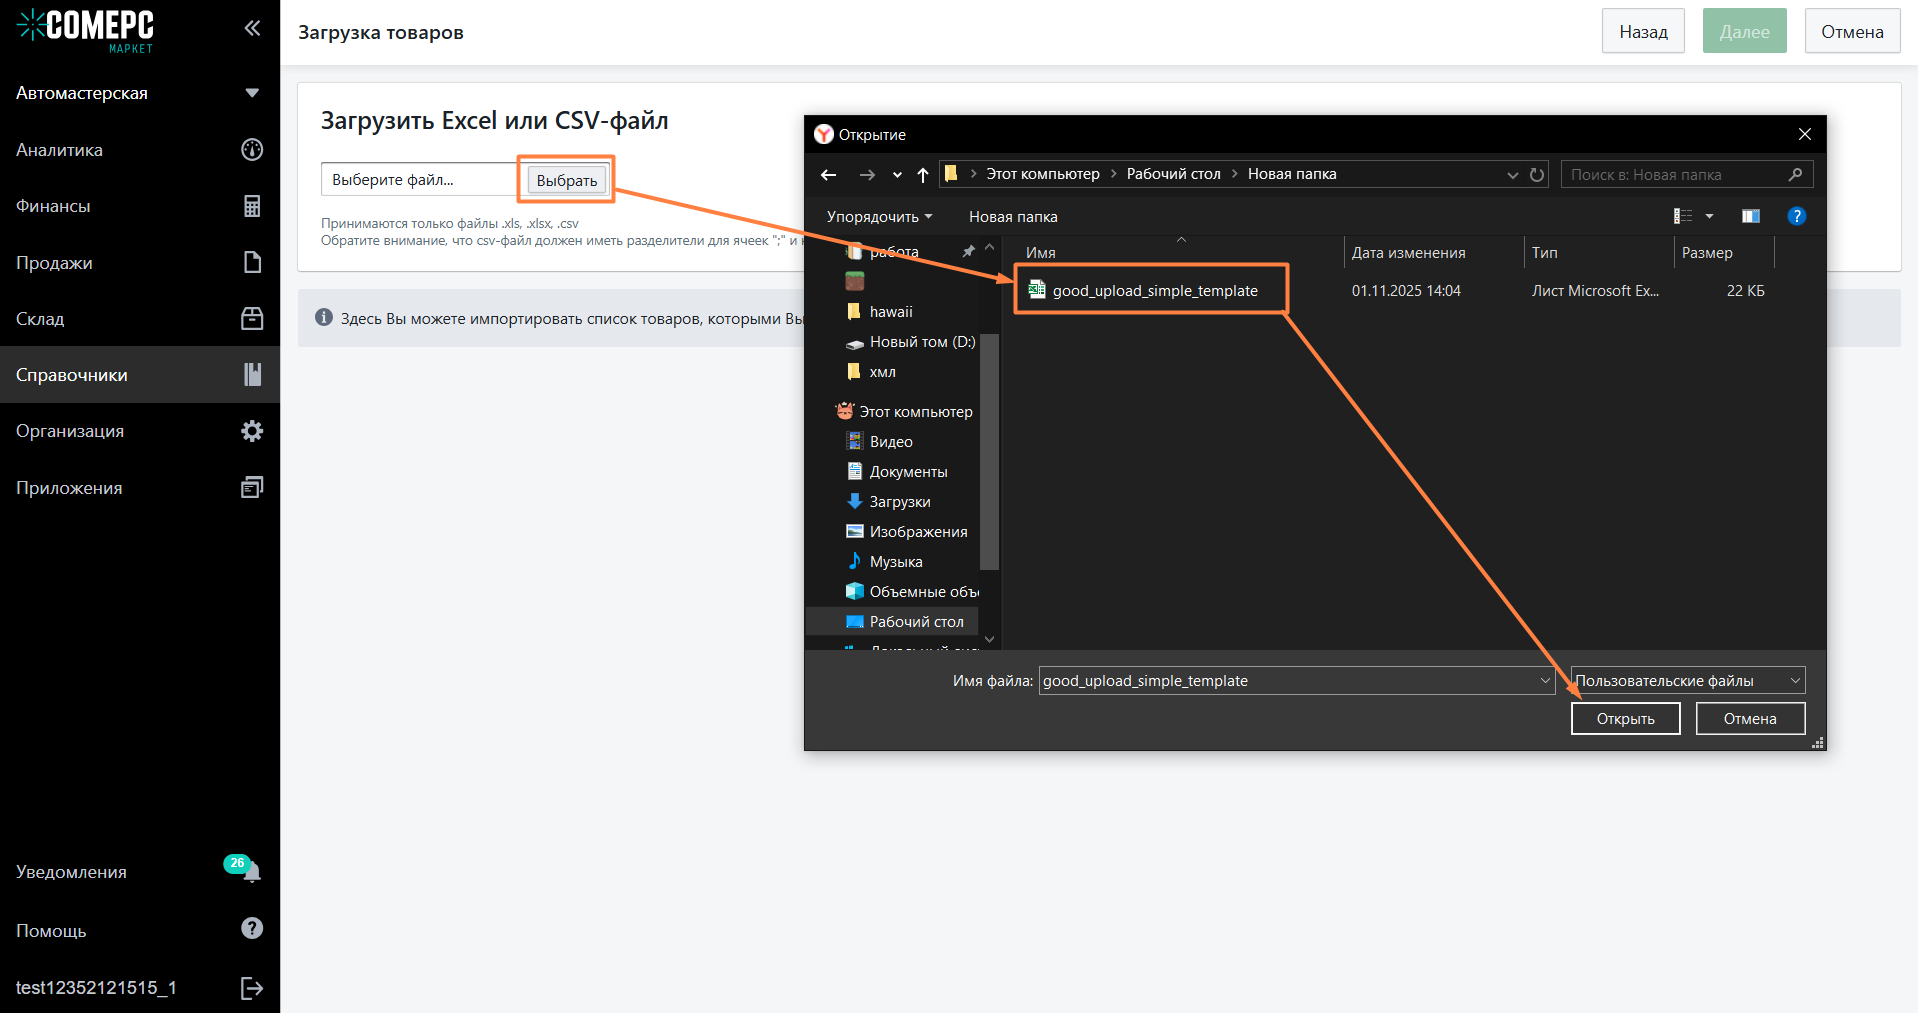This screenshot has width=1918, height=1013.
Task: Select Изображения in navigation tree
Action: click(x=918, y=532)
